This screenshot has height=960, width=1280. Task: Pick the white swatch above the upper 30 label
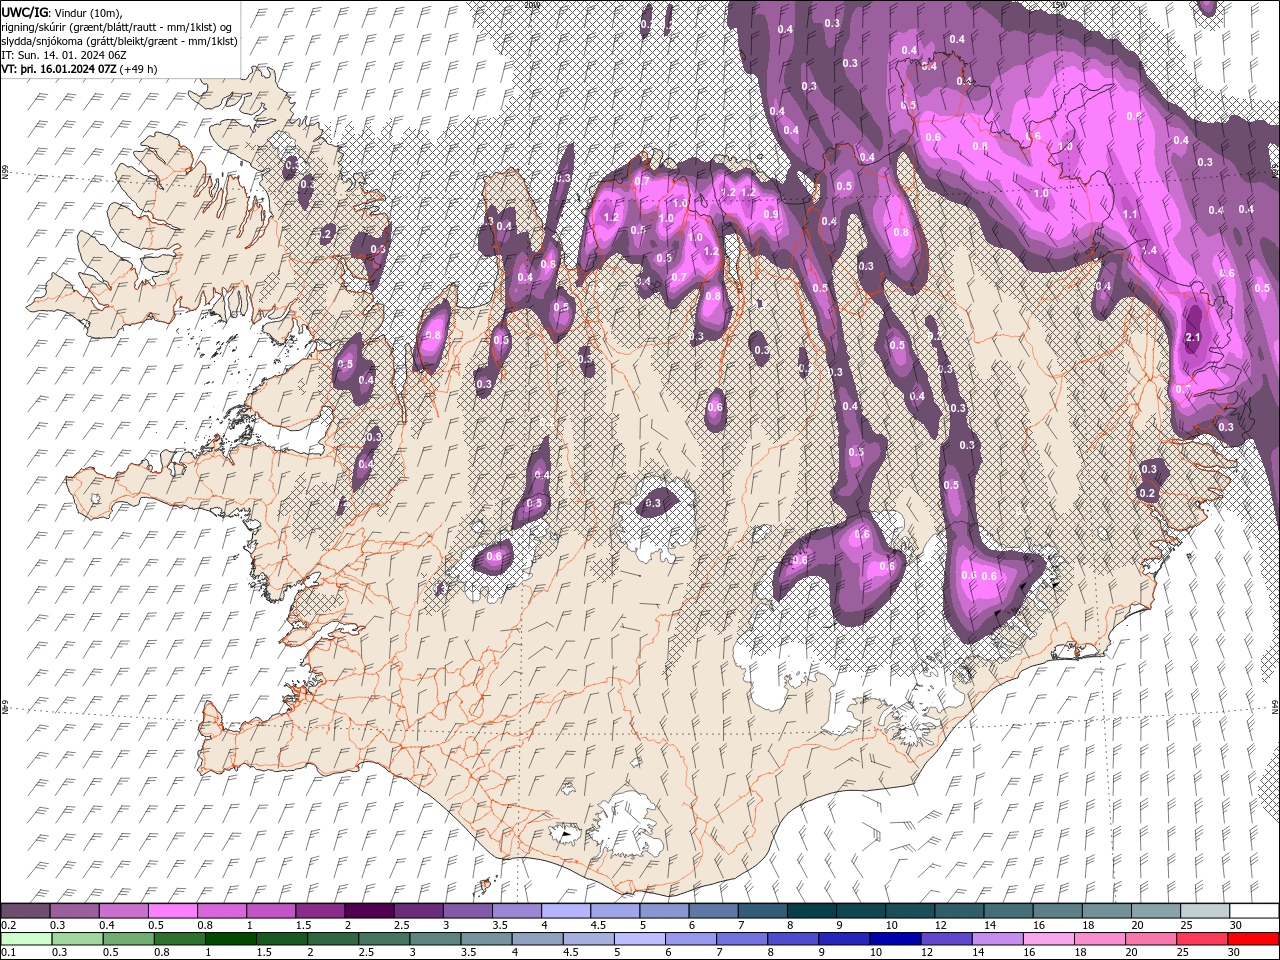[x=1253, y=911]
